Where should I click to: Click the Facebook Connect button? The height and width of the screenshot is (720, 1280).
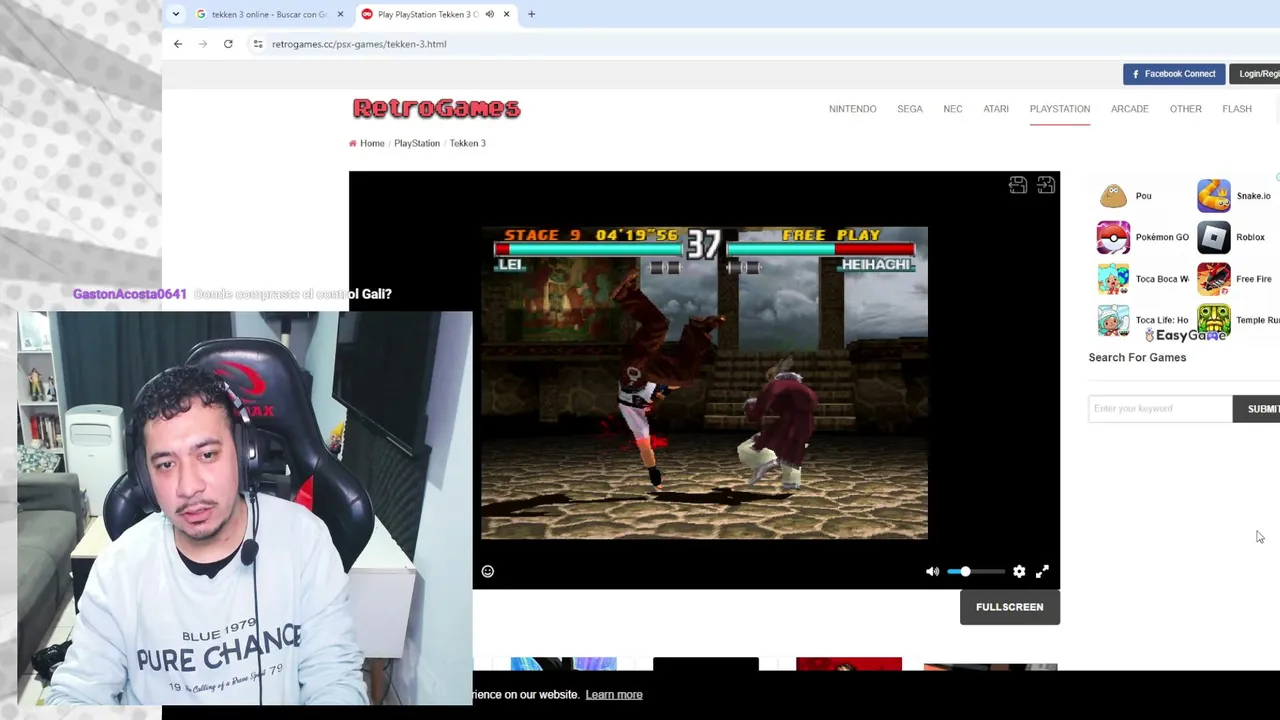click(1174, 74)
